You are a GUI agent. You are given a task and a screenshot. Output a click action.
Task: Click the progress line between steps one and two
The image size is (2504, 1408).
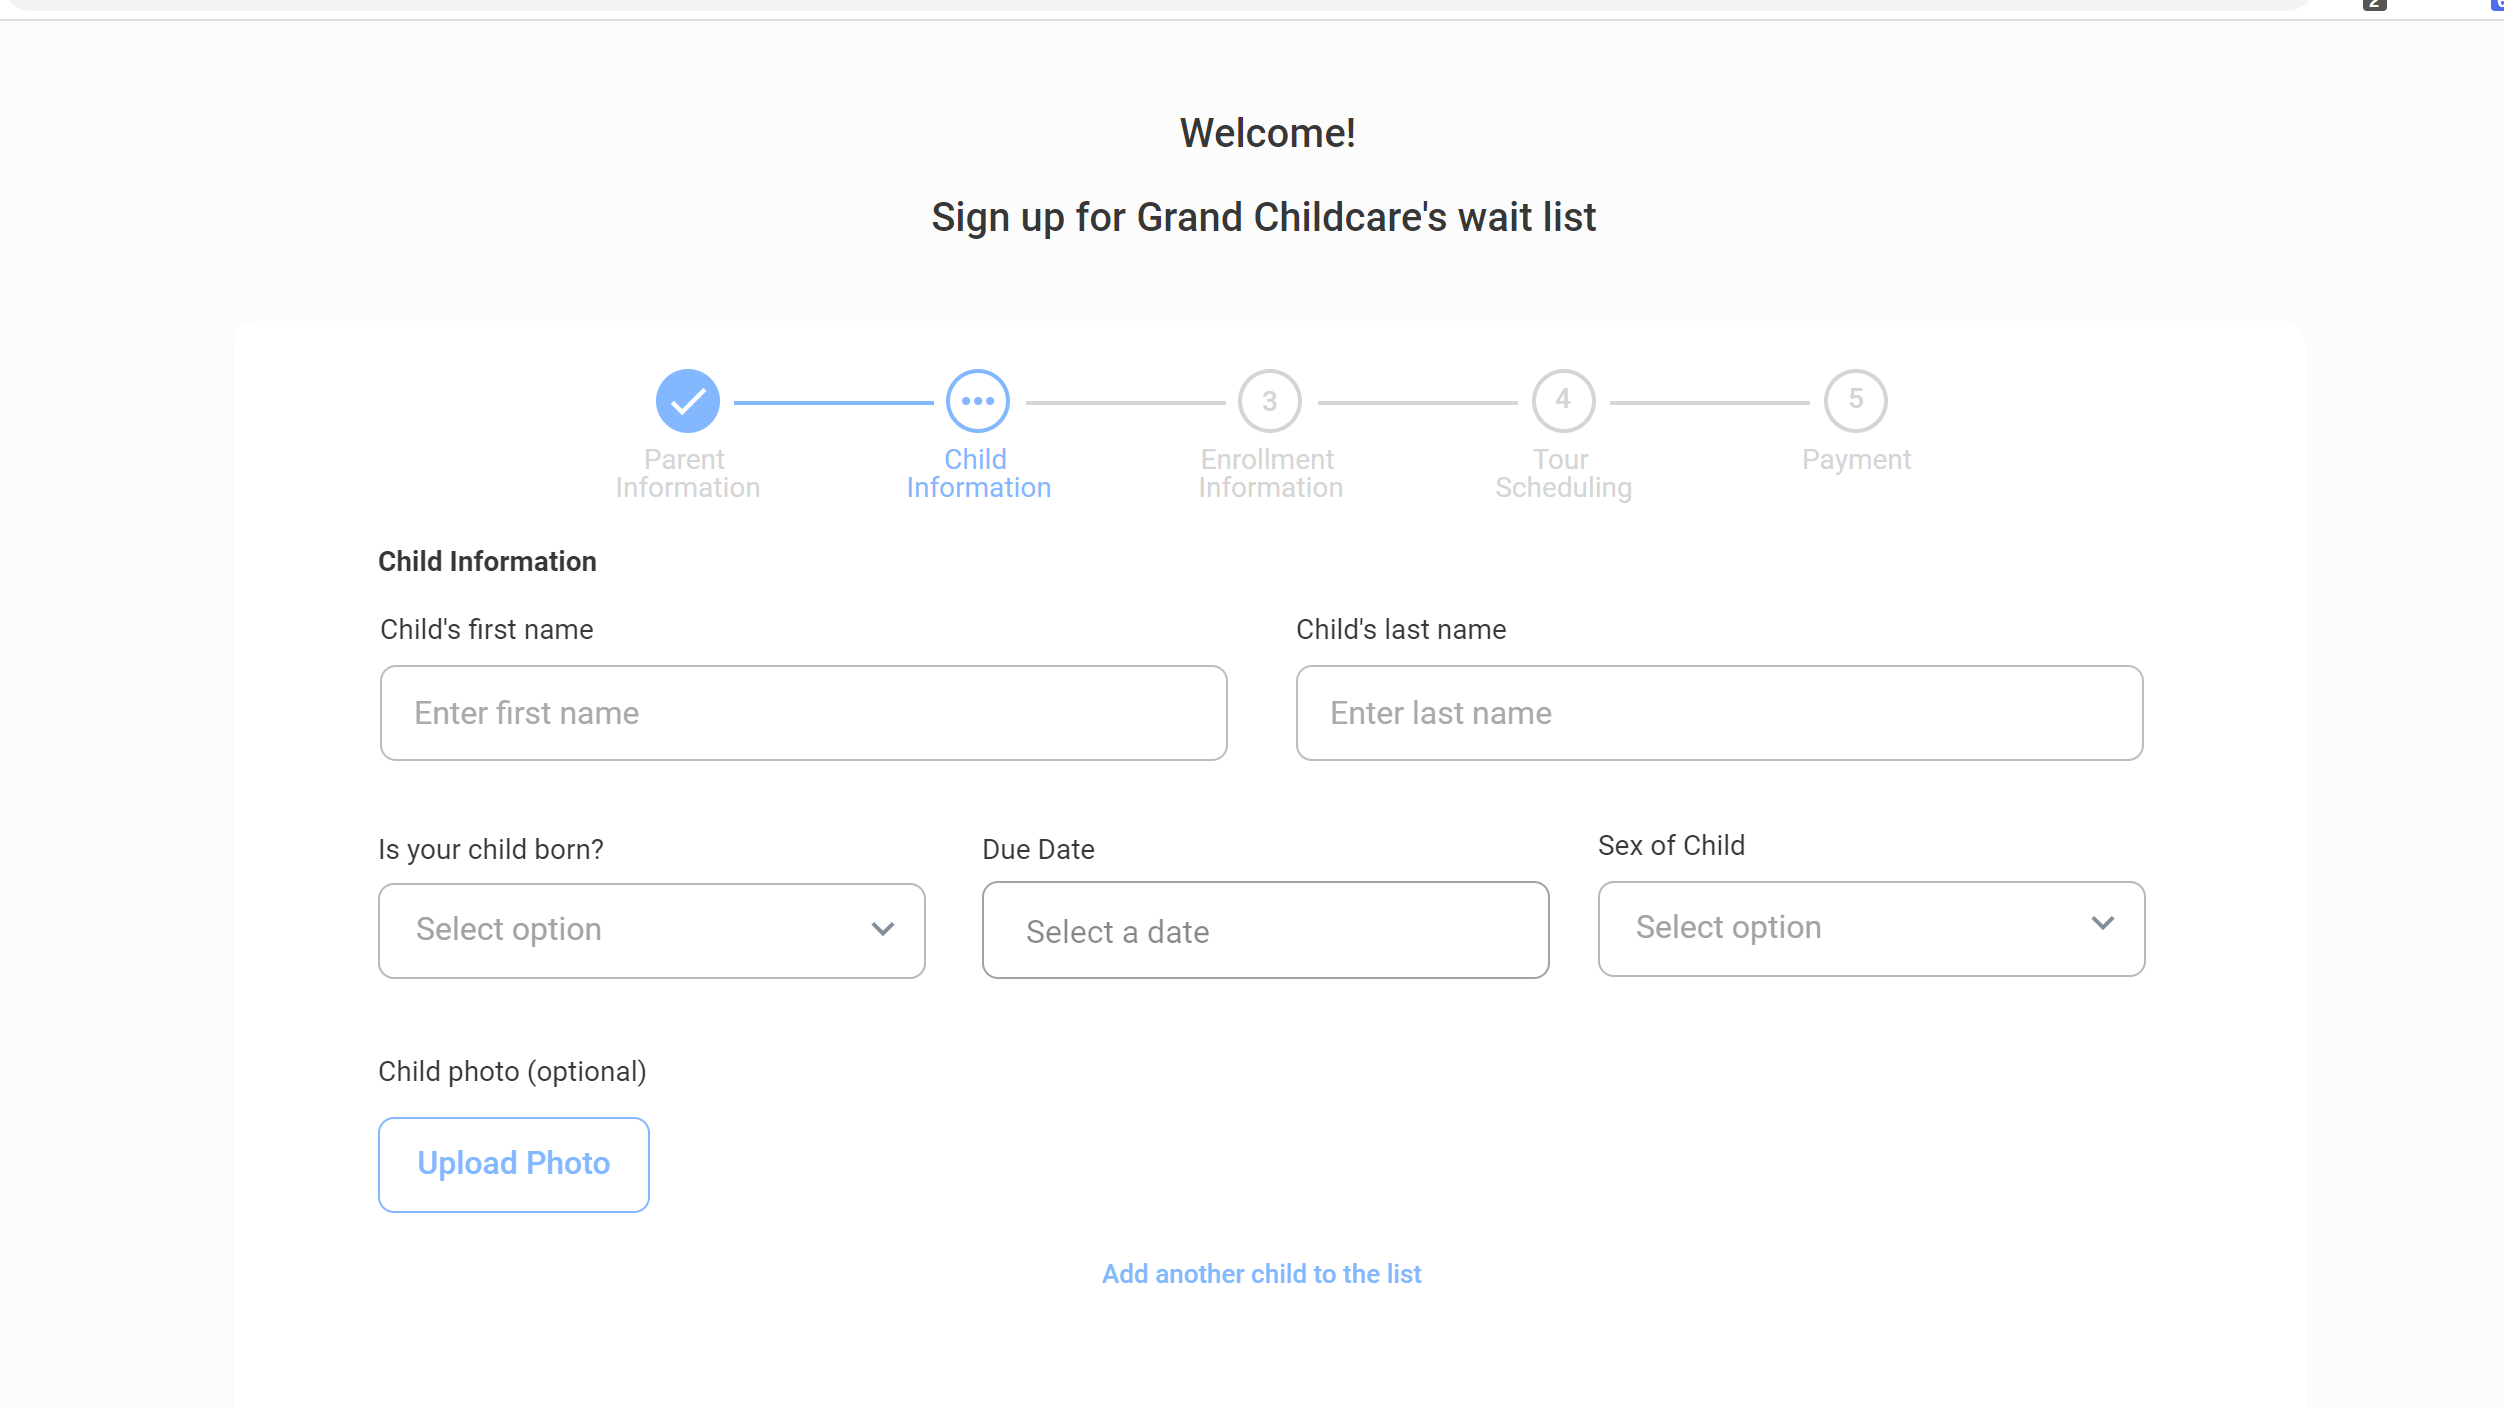(x=833, y=402)
